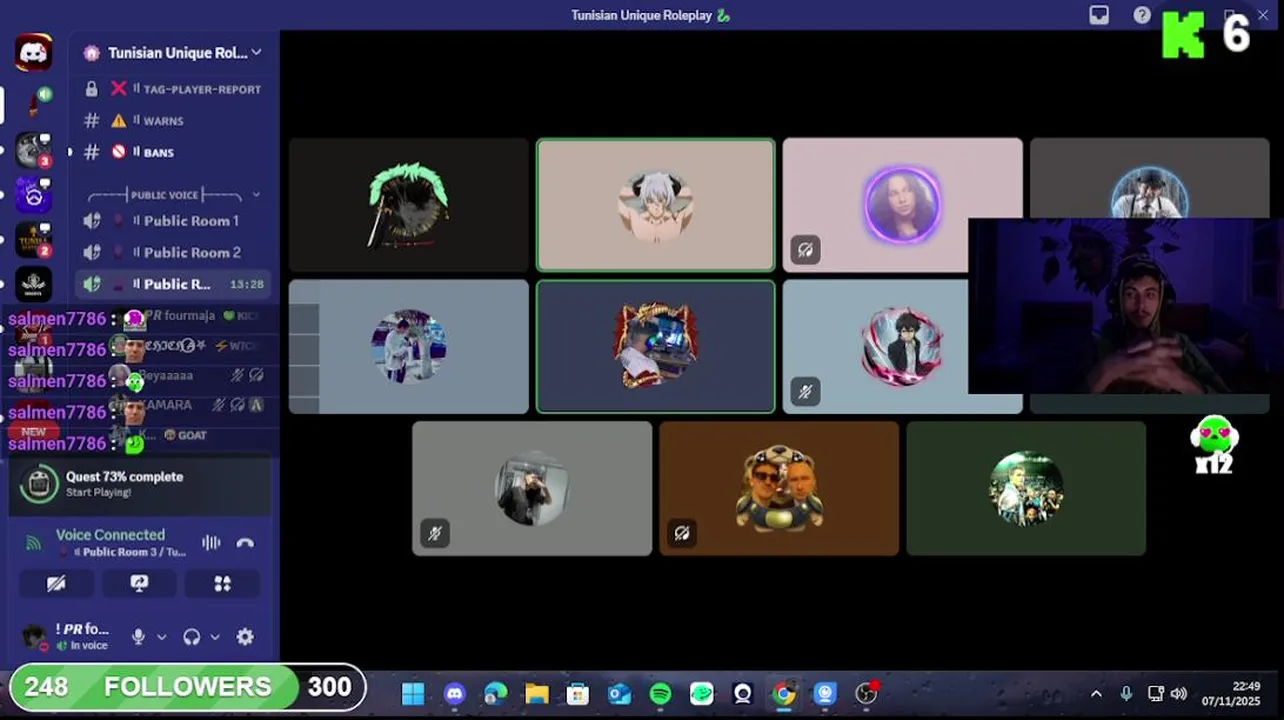Focus muted mirror-selfie avatar tile

pyautogui.click(x=532, y=488)
